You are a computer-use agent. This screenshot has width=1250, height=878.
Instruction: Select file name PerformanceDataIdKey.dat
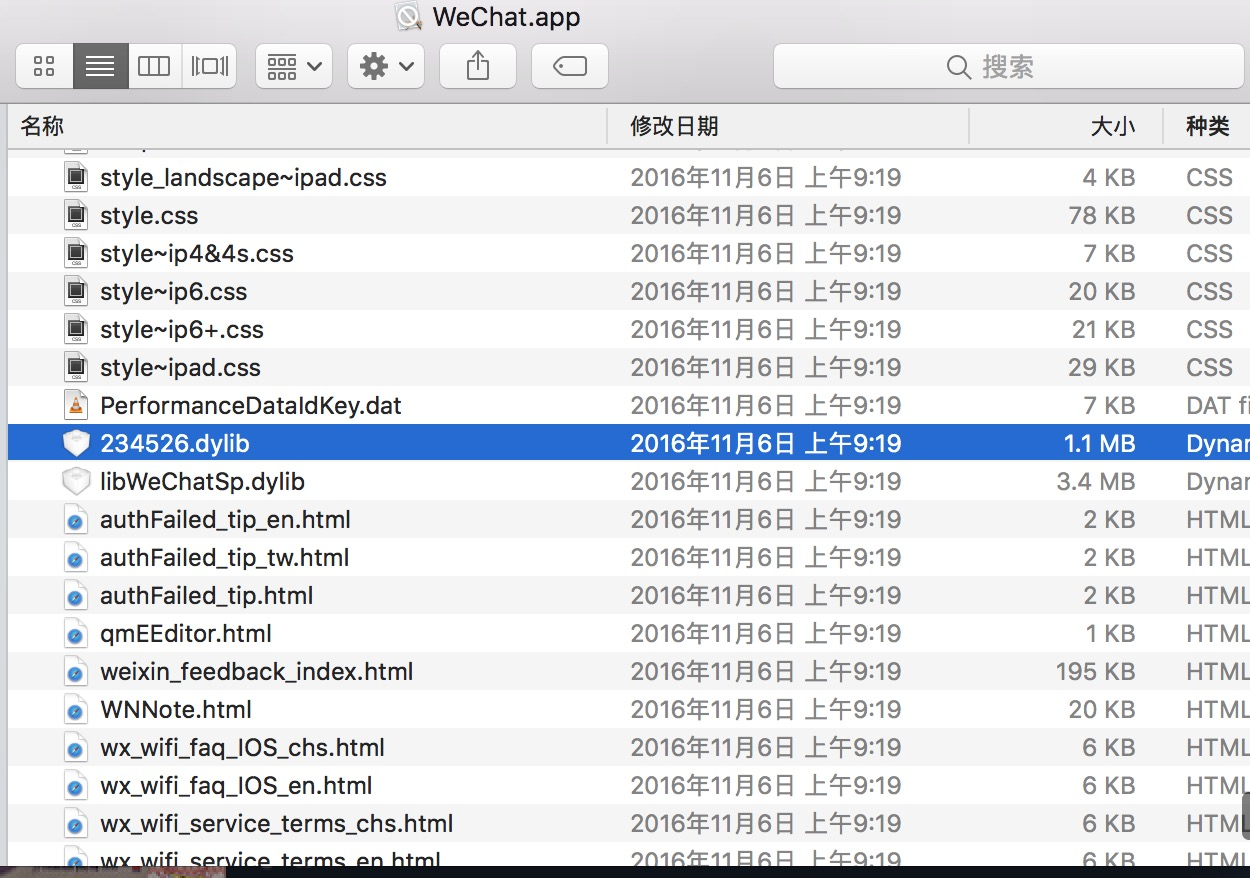point(251,406)
